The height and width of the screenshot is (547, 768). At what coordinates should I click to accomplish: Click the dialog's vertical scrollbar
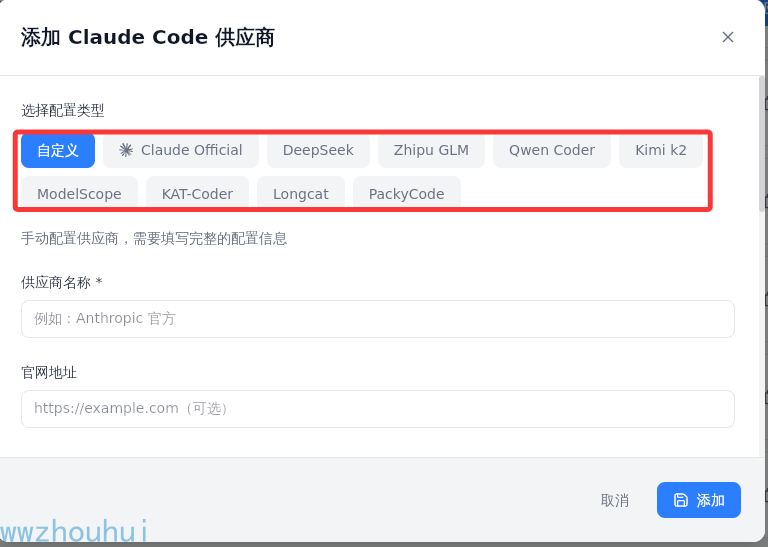pyautogui.click(x=761, y=144)
